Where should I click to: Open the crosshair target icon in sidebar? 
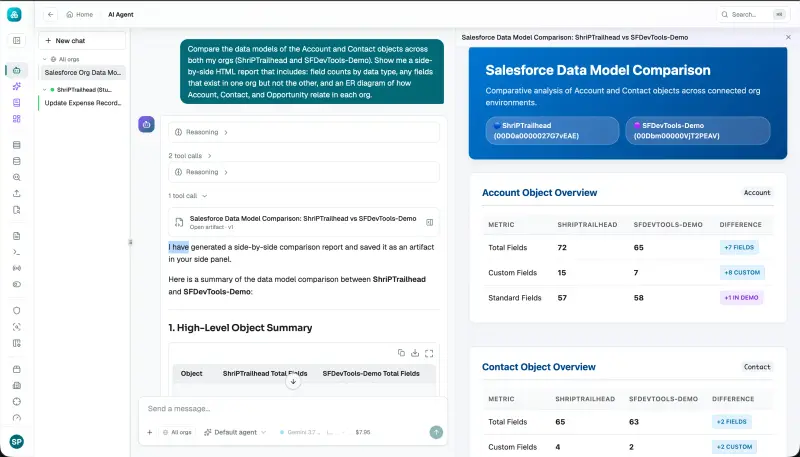(x=16, y=401)
